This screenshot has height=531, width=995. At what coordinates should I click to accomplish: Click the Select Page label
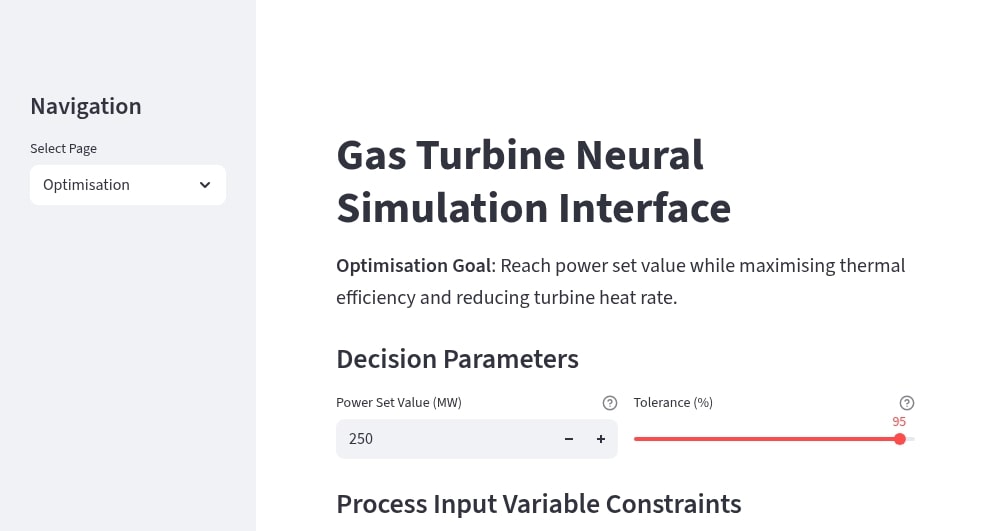coord(63,149)
